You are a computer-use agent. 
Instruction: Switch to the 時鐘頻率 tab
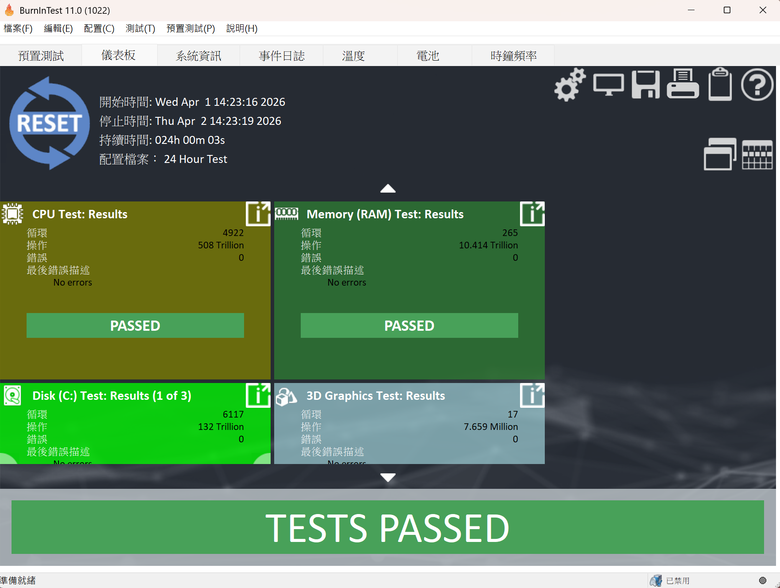click(x=513, y=56)
